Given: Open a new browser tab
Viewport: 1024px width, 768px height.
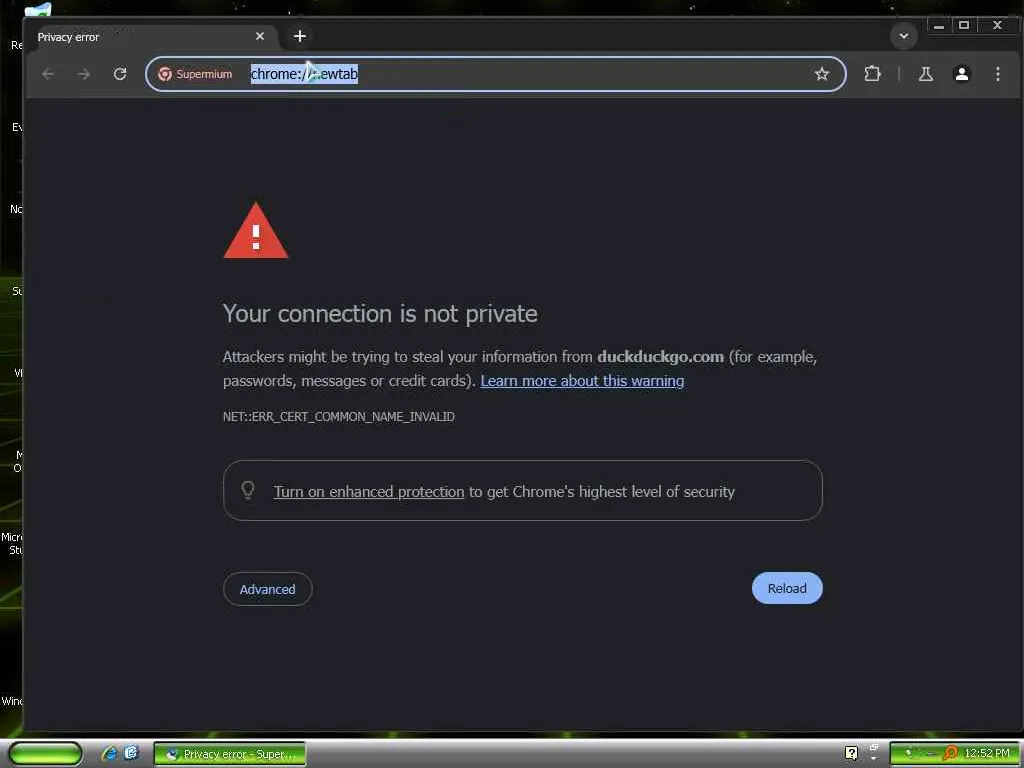Looking at the screenshot, I should (x=300, y=37).
